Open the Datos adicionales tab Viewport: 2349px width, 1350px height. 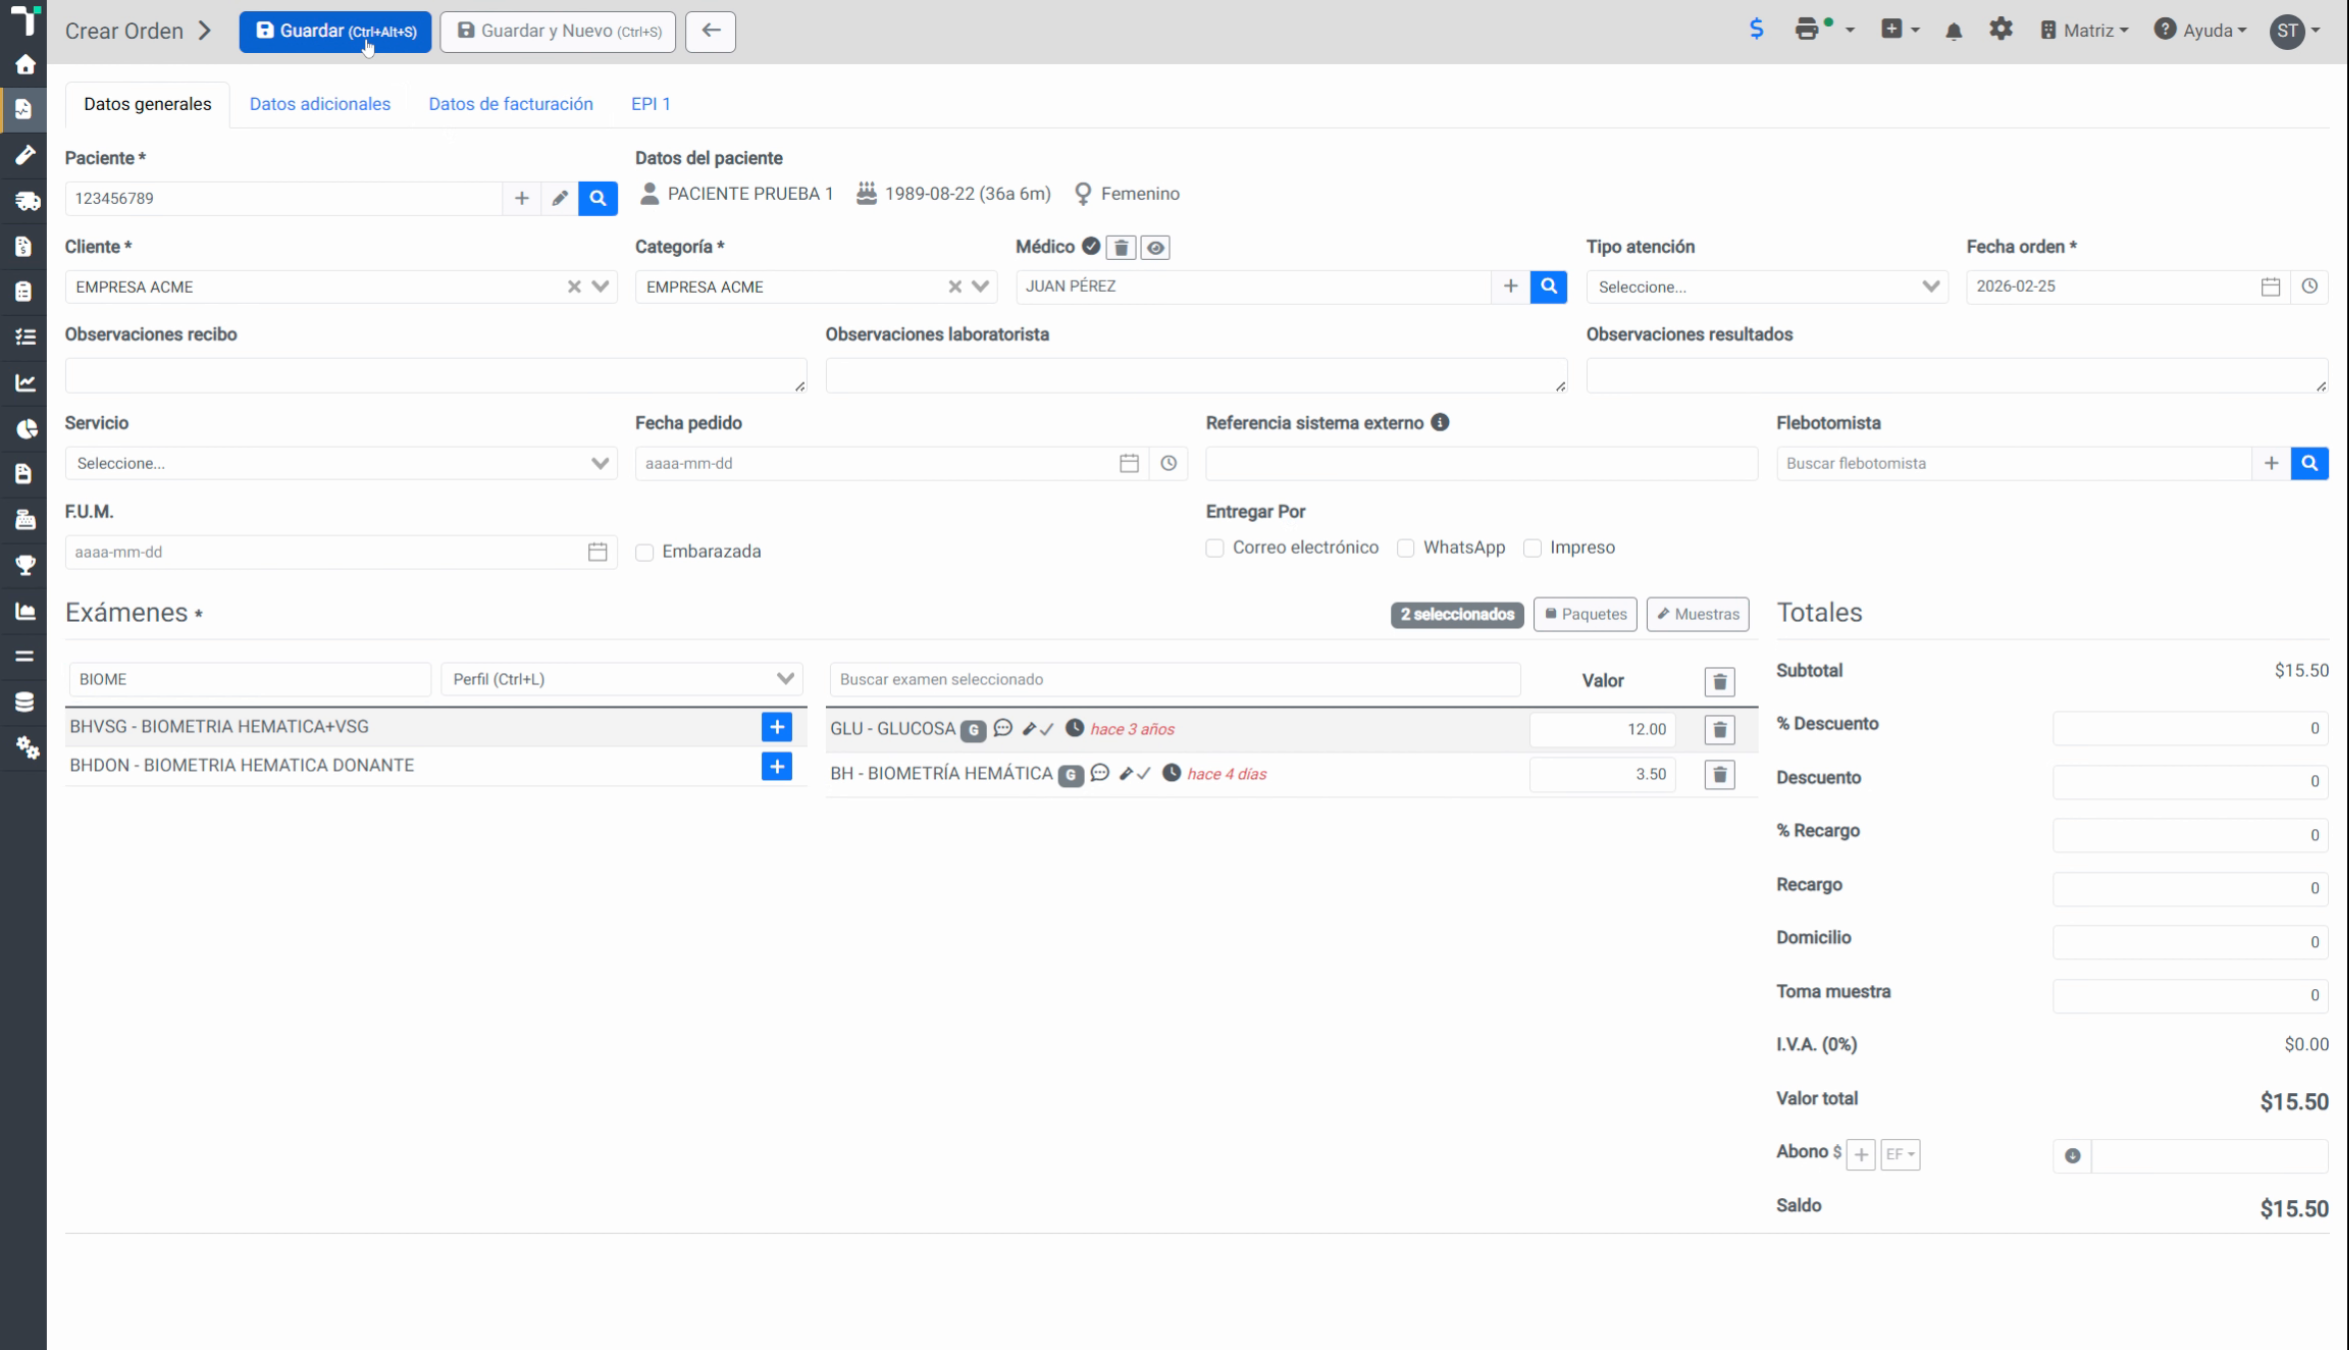[x=320, y=104]
